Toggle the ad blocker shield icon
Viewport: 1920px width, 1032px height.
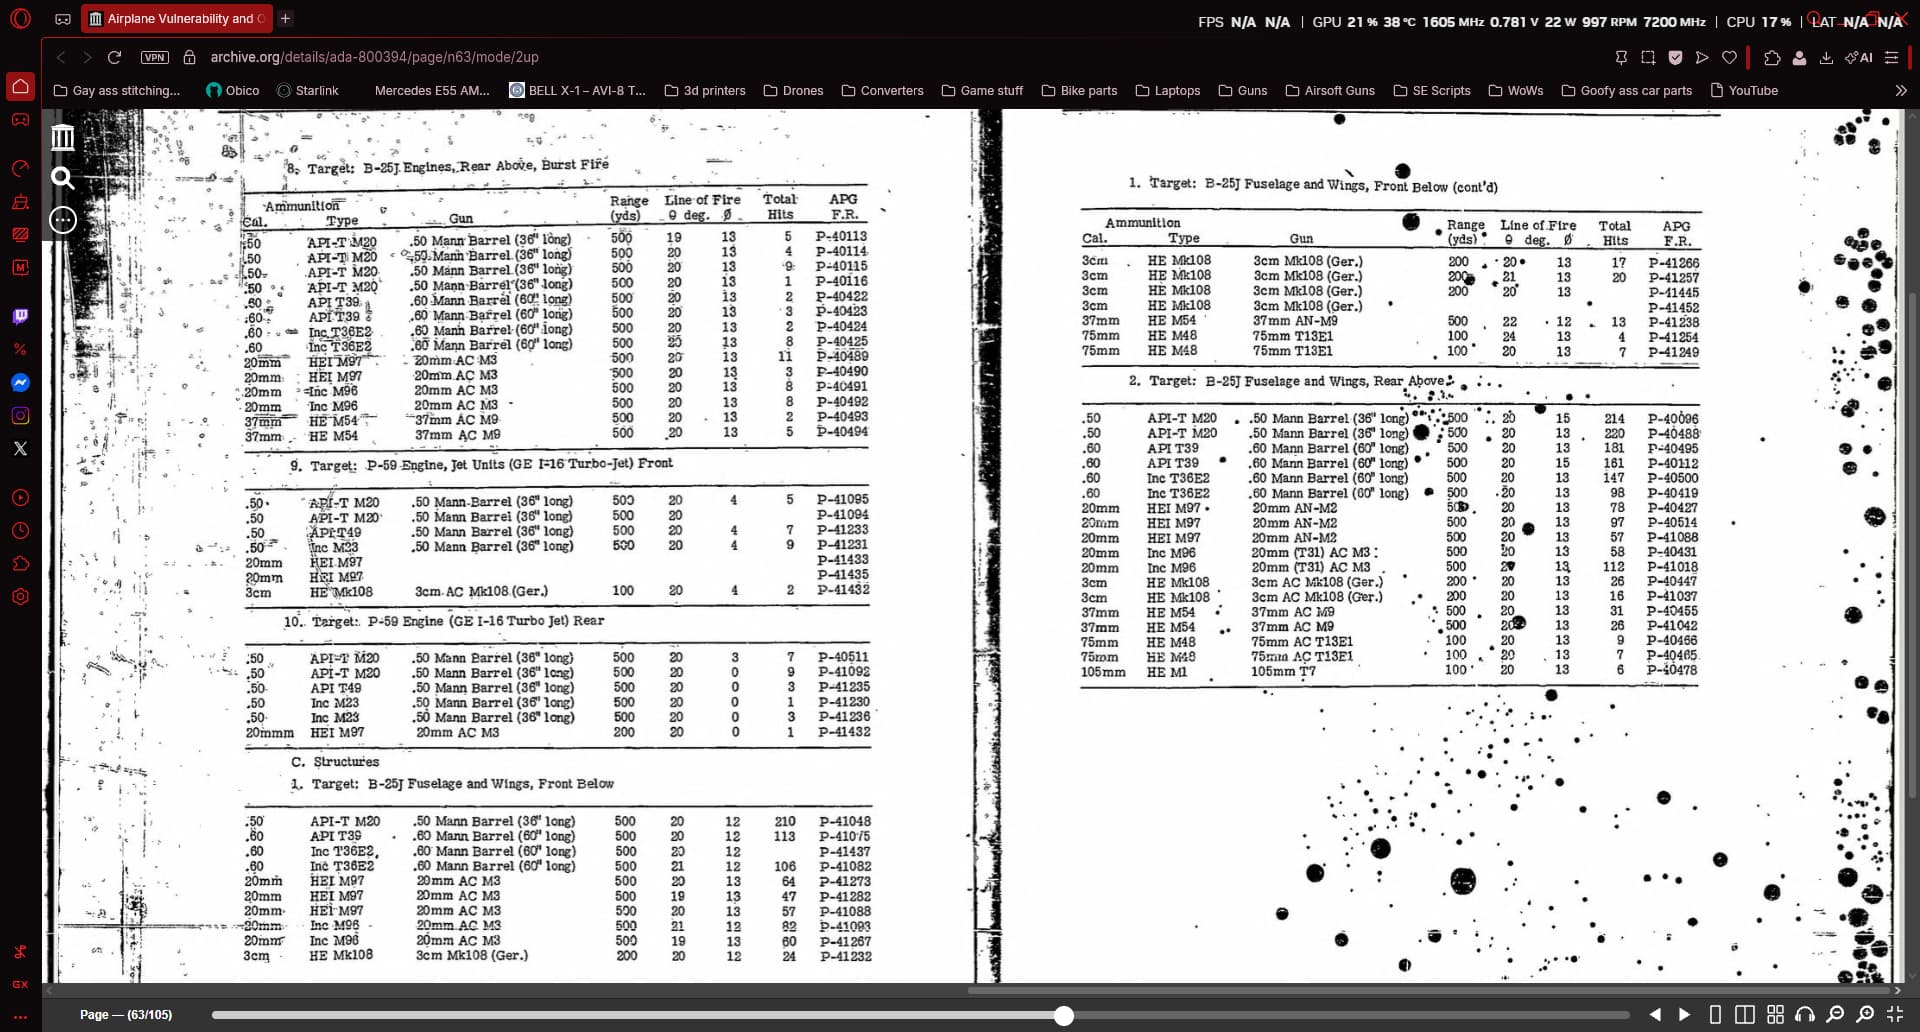click(1675, 58)
